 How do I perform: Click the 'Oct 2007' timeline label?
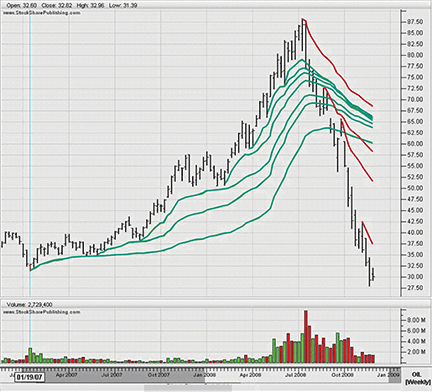159,375
